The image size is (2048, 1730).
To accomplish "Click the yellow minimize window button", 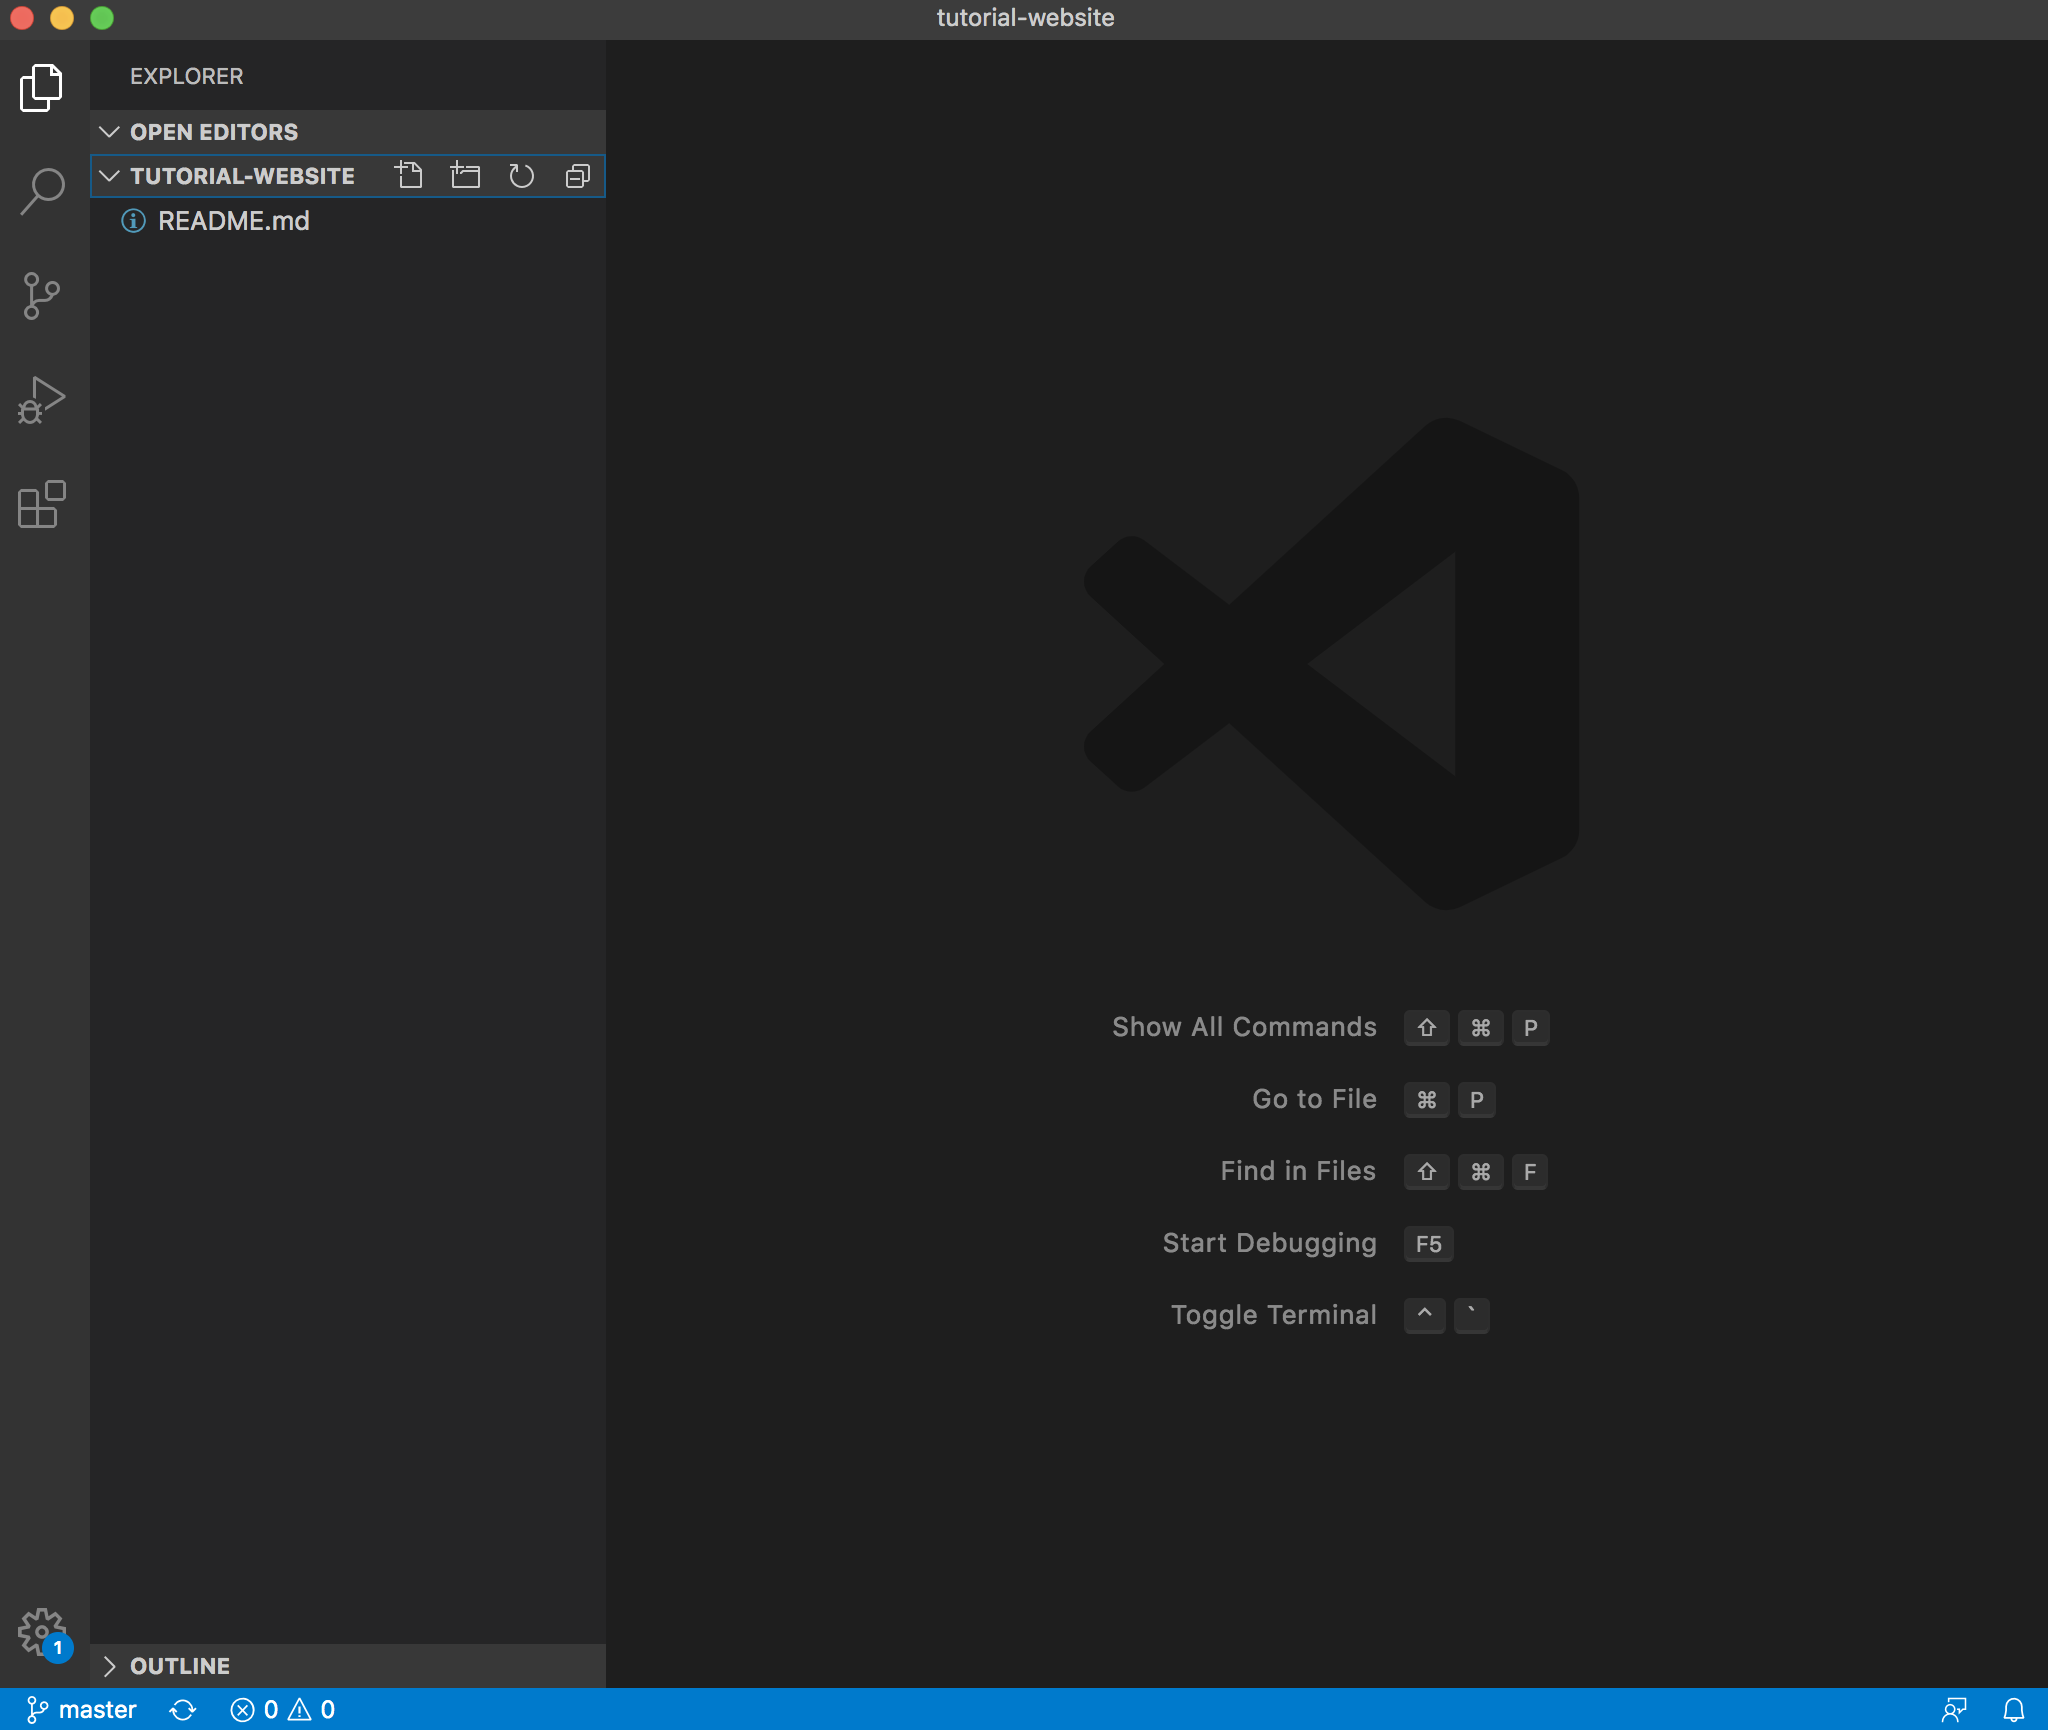I will coord(62,18).
